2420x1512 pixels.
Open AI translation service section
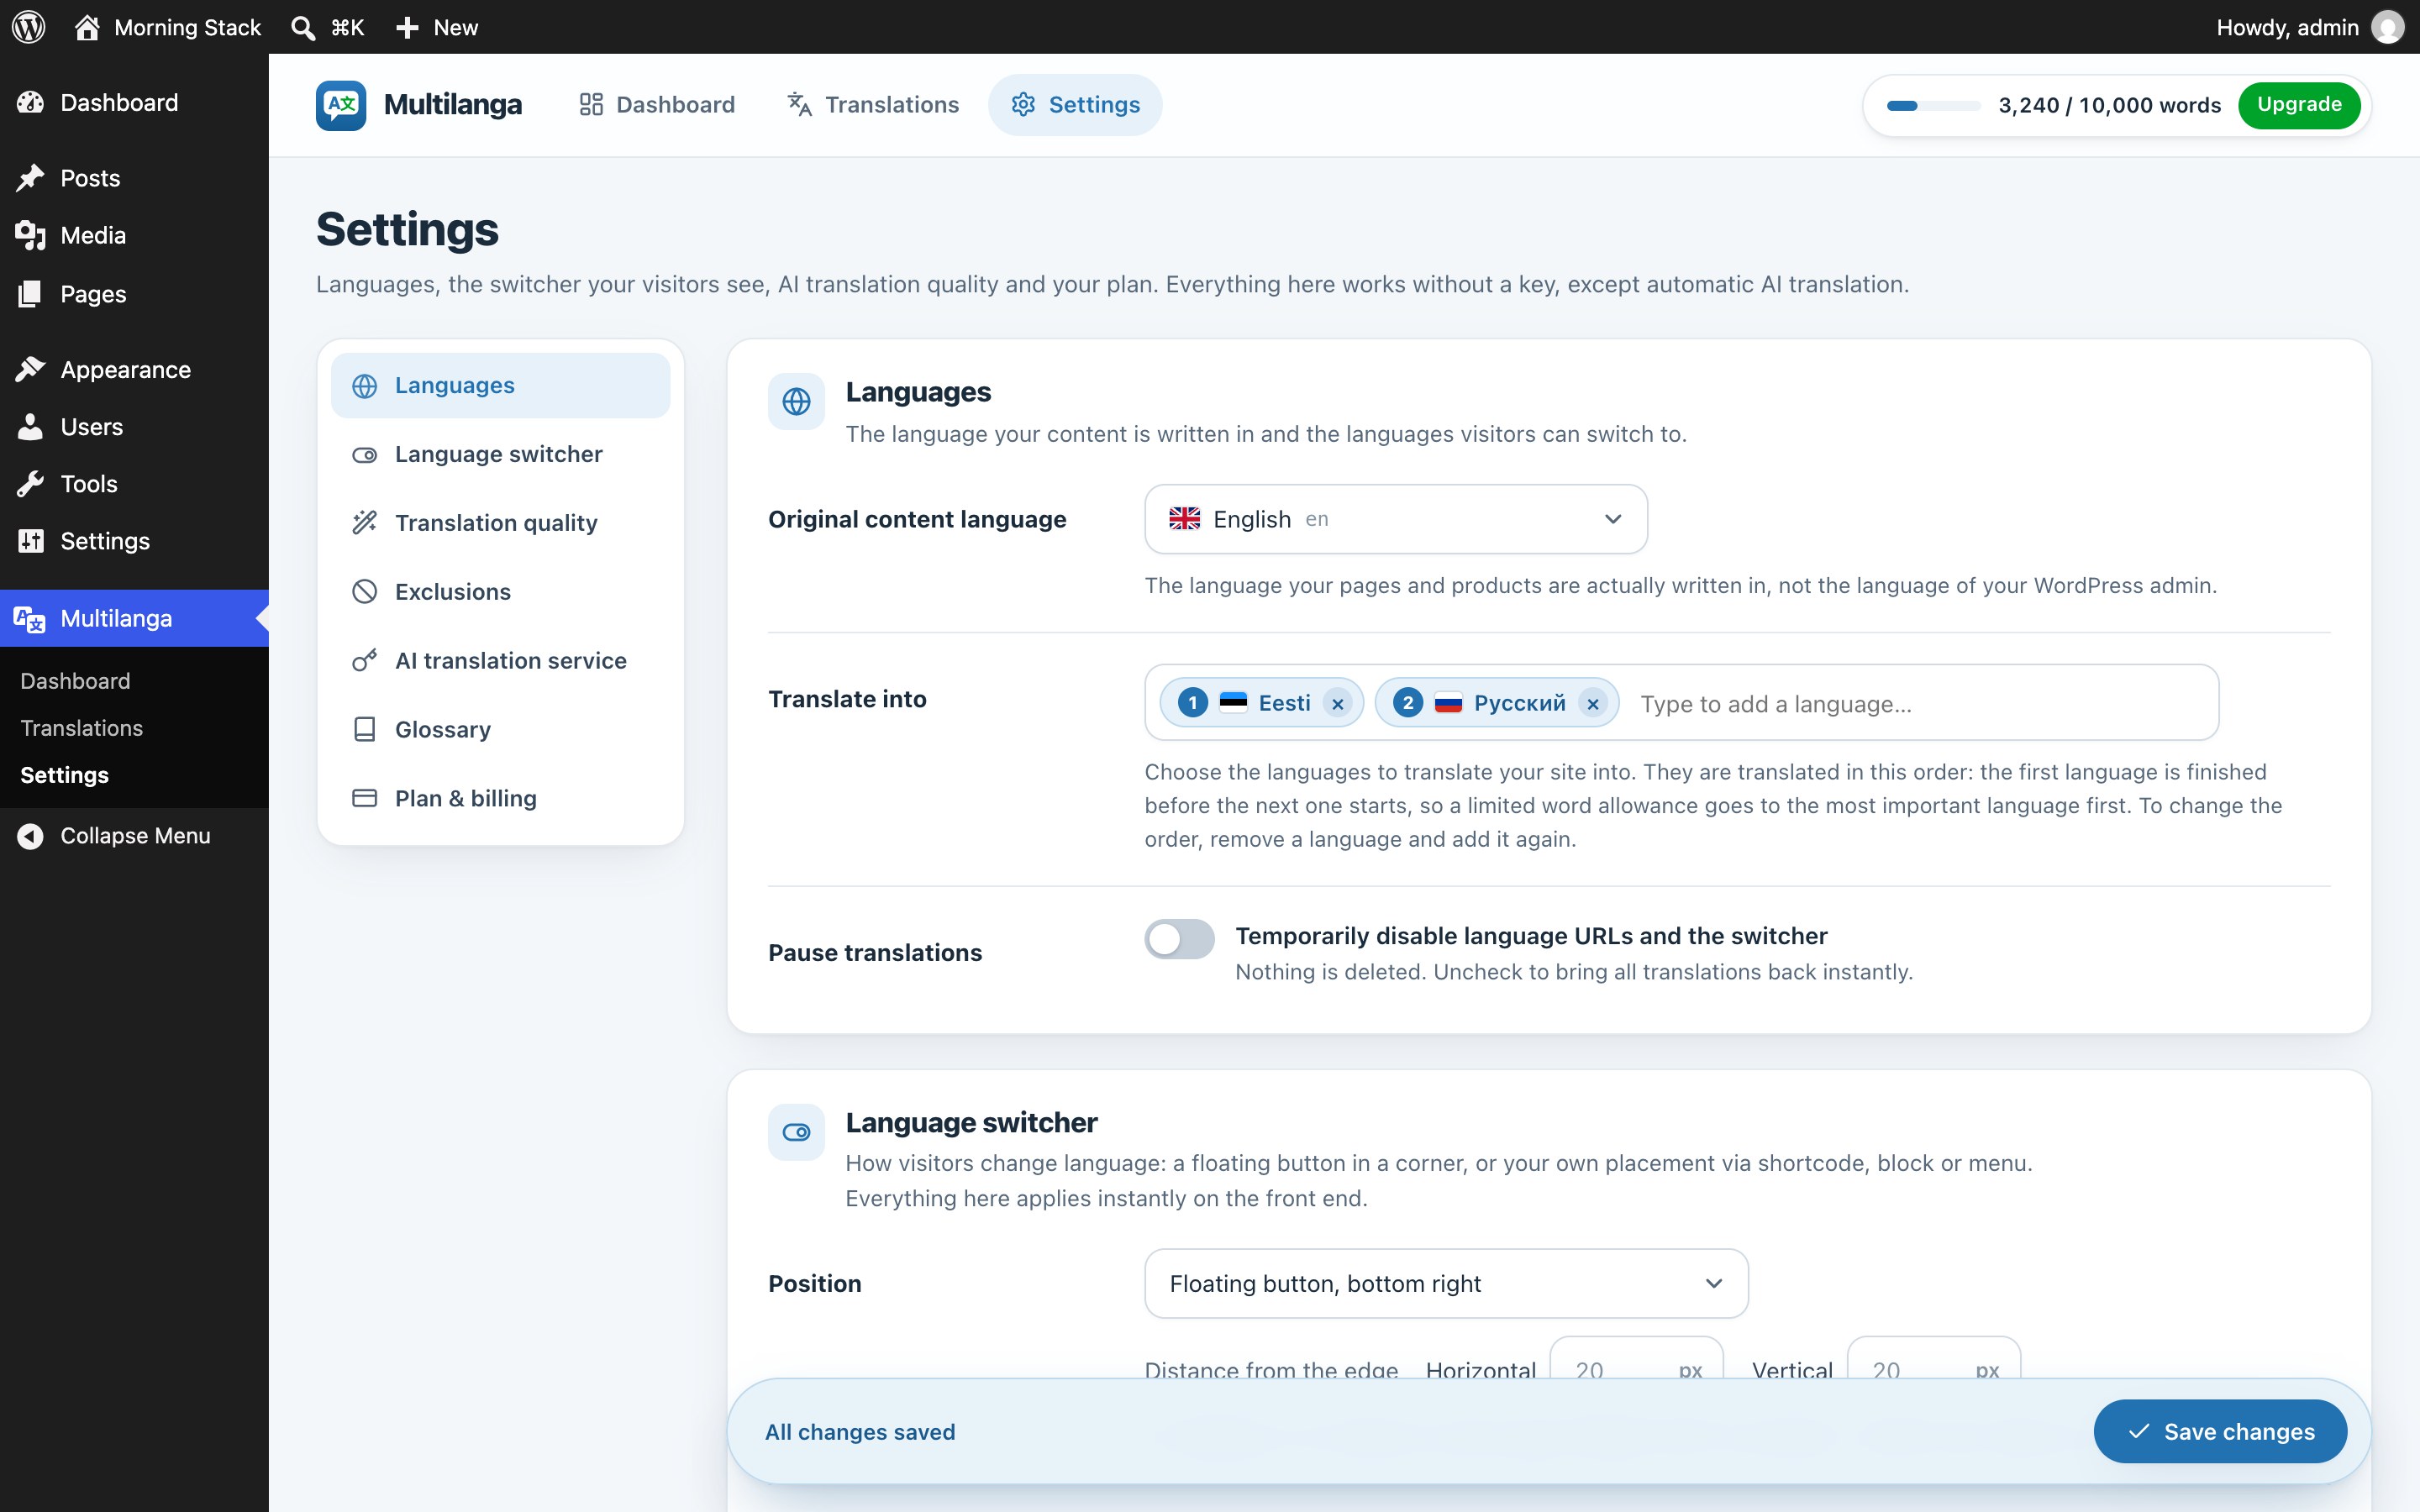(500, 660)
